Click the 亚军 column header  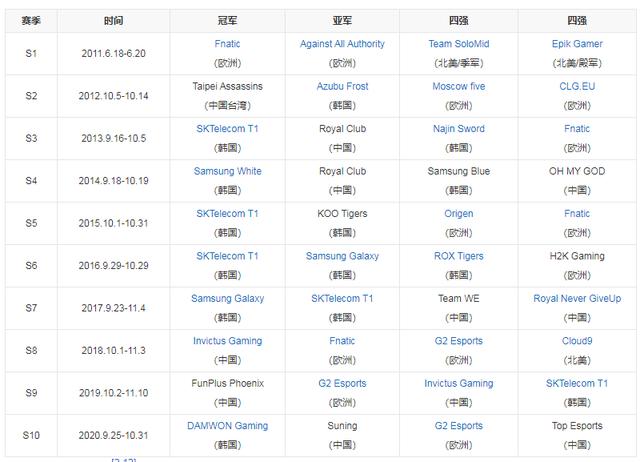[x=342, y=20]
